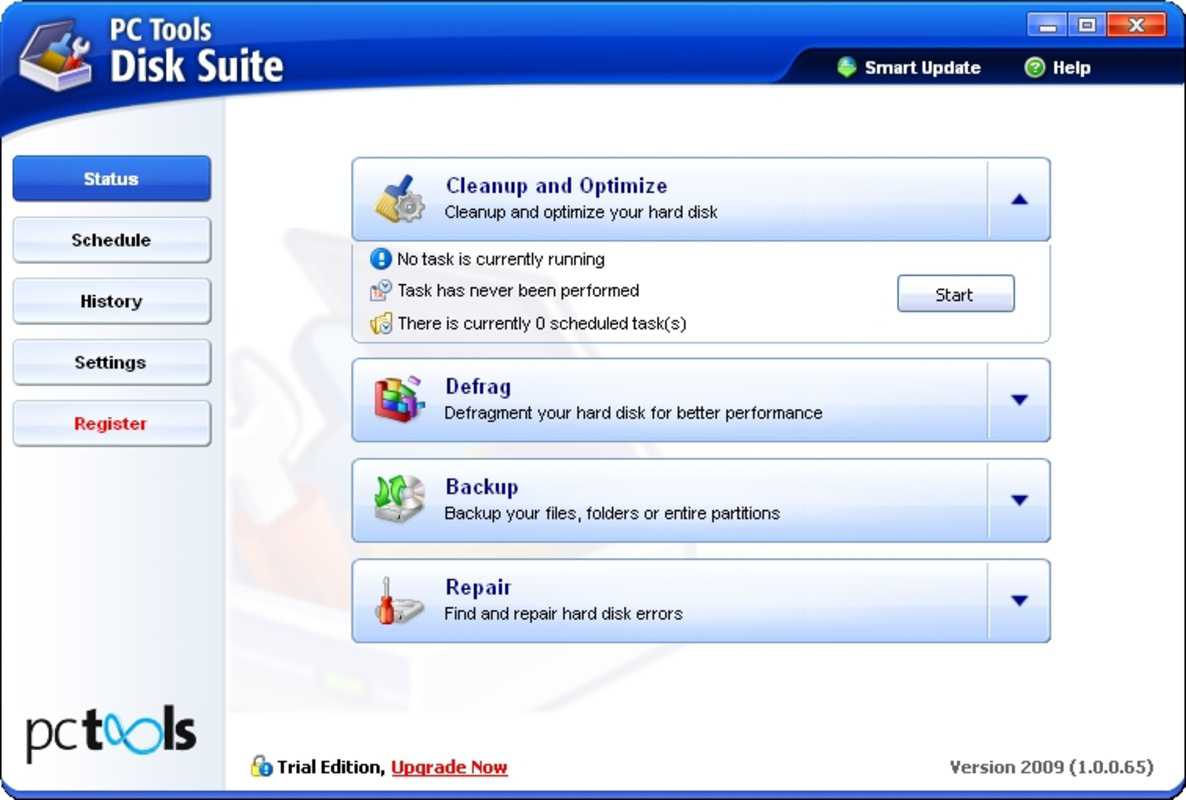Click the 'Version 2009 (1.0.0.65)' text
This screenshot has width=1186, height=800.
(x=1051, y=767)
